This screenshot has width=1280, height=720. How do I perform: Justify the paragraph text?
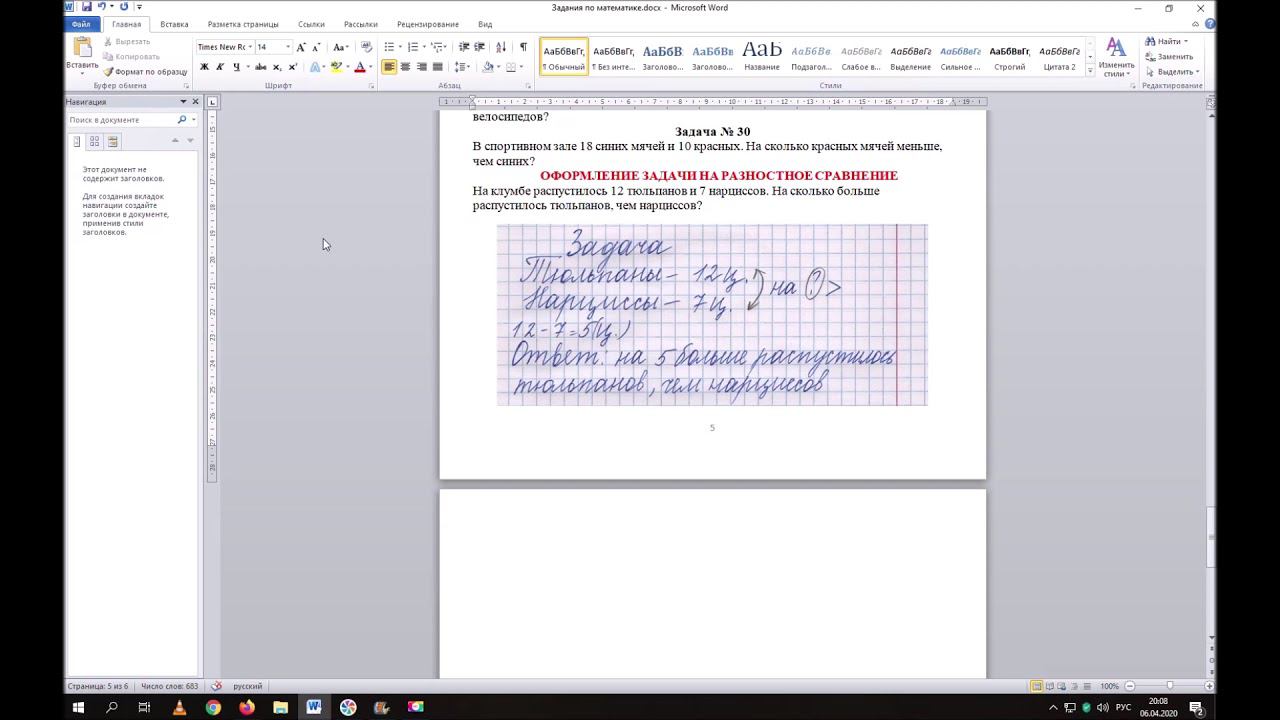click(x=437, y=67)
